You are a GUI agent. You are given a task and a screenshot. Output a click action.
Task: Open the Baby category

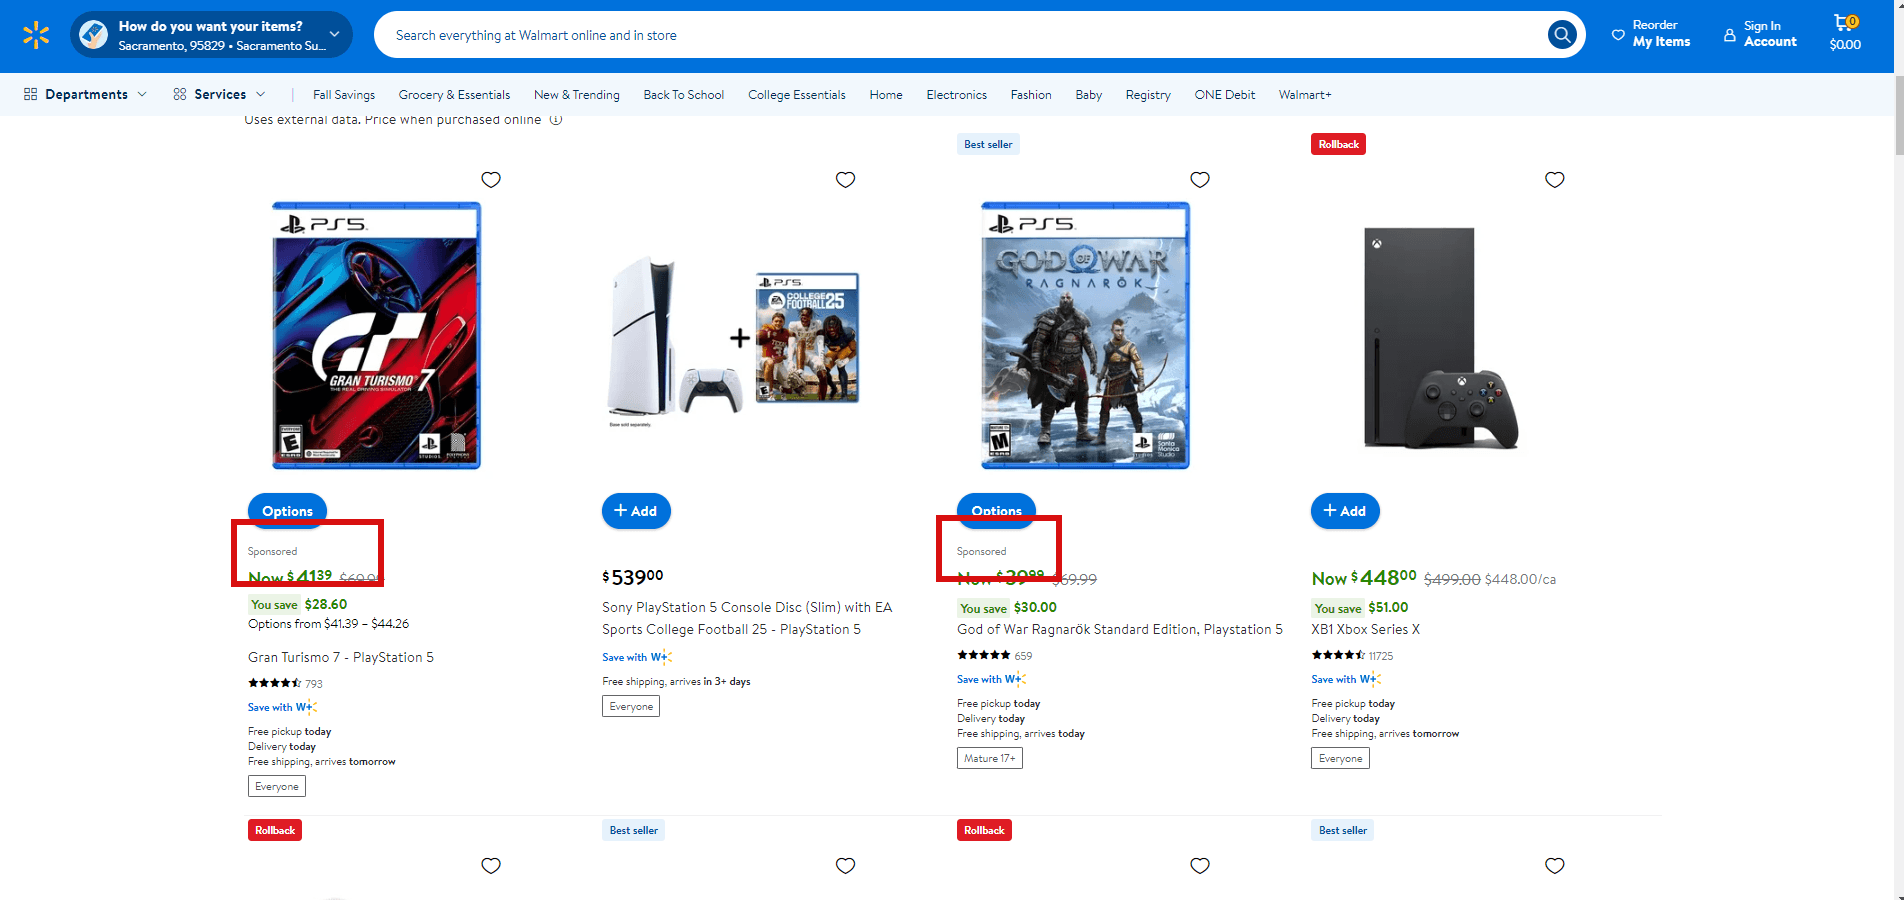click(x=1089, y=95)
